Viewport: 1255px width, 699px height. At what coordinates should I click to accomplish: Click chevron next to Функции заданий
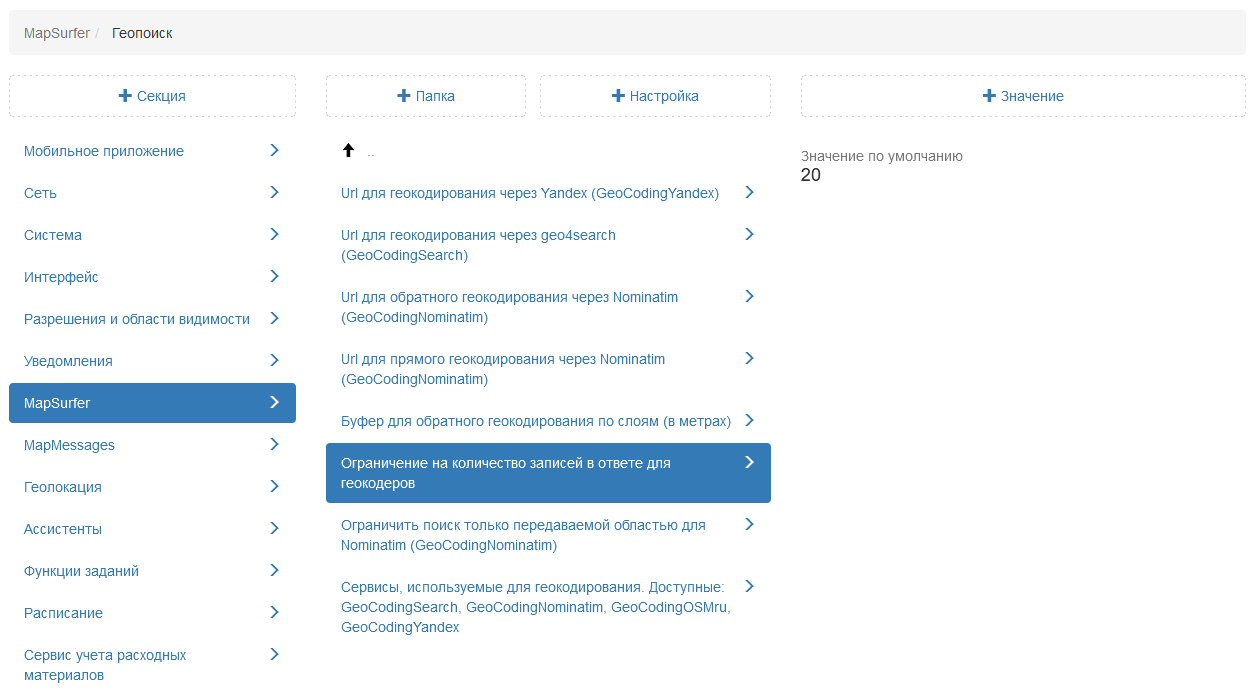coord(274,570)
